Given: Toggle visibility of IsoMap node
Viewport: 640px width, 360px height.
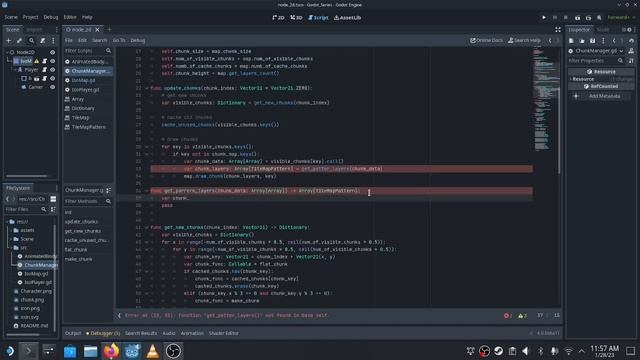Looking at the screenshot, I should coord(53,61).
